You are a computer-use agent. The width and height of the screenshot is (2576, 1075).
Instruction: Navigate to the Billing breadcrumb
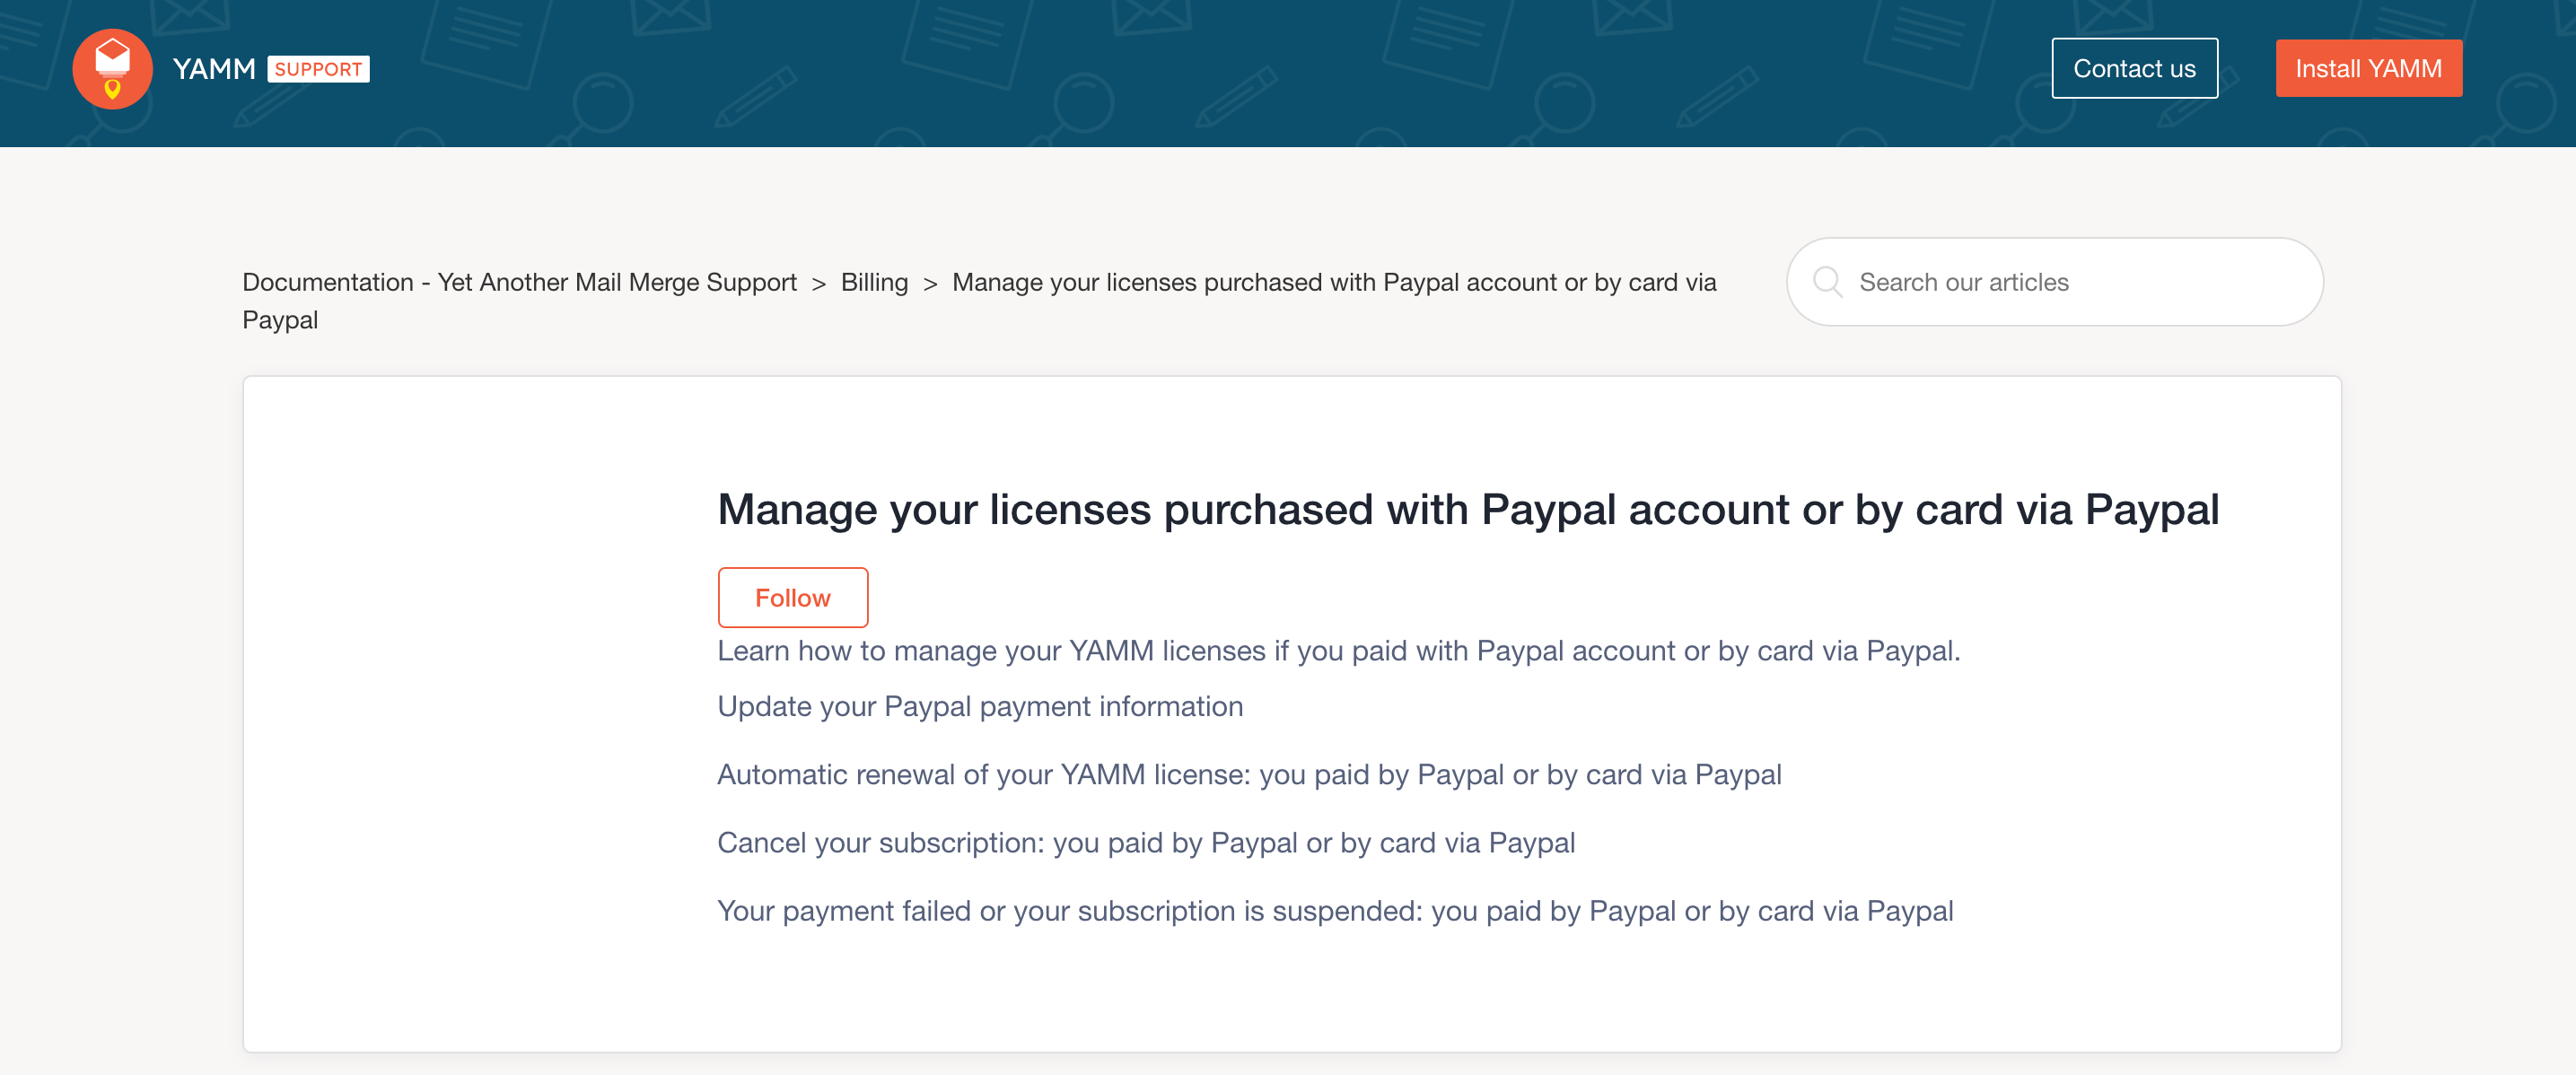[x=874, y=283]
